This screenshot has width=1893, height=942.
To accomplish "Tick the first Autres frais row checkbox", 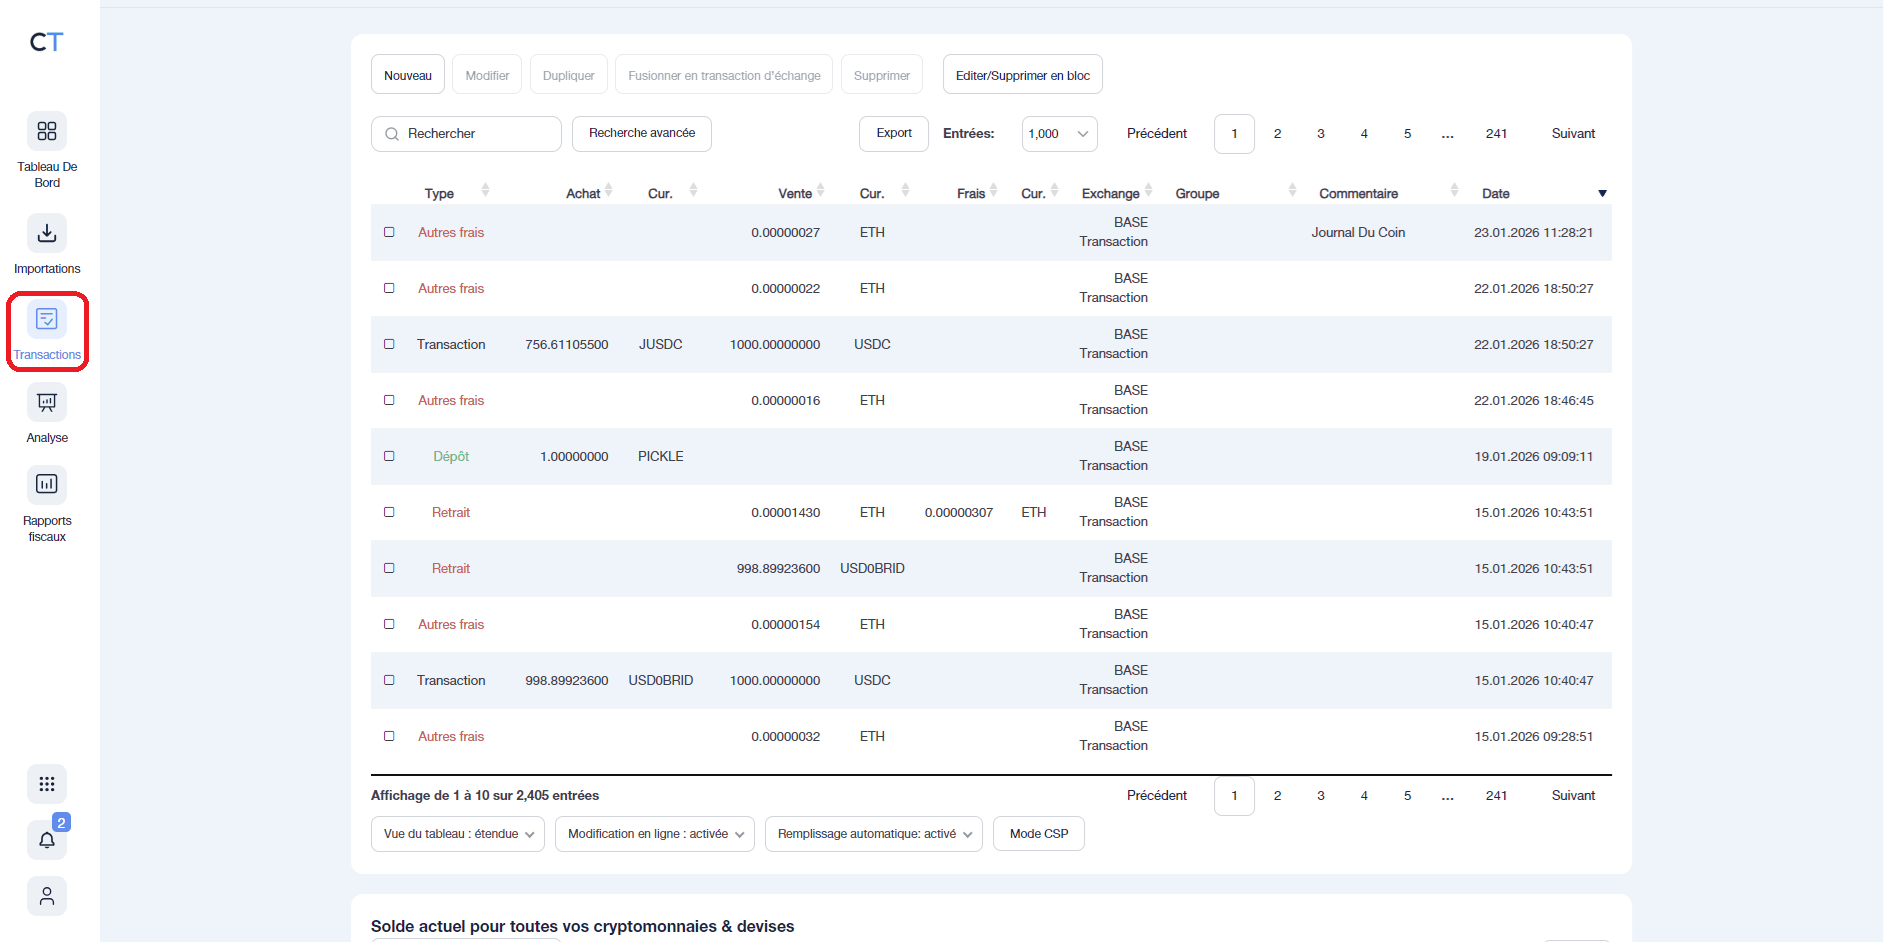I will (x=389, y=232).
